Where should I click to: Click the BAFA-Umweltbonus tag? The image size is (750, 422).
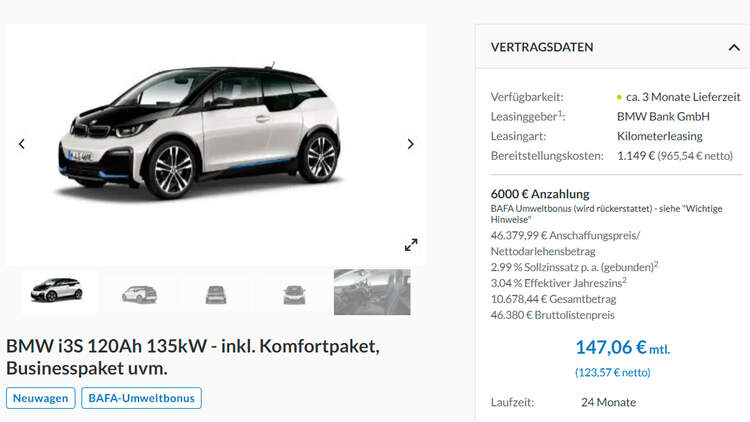(x=142, y=398)
